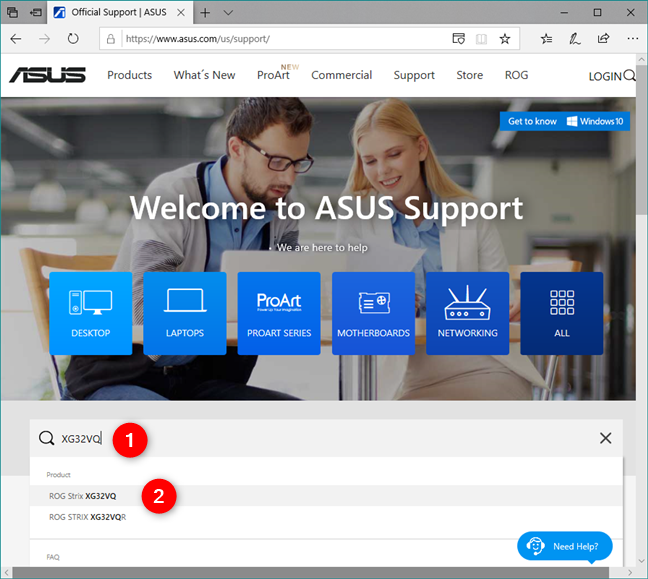Image resolution: width=648 pixels, height=579 pixels.
Task: Choose ROG Strix XG32VQ suggestion
Action: [326, 496]
